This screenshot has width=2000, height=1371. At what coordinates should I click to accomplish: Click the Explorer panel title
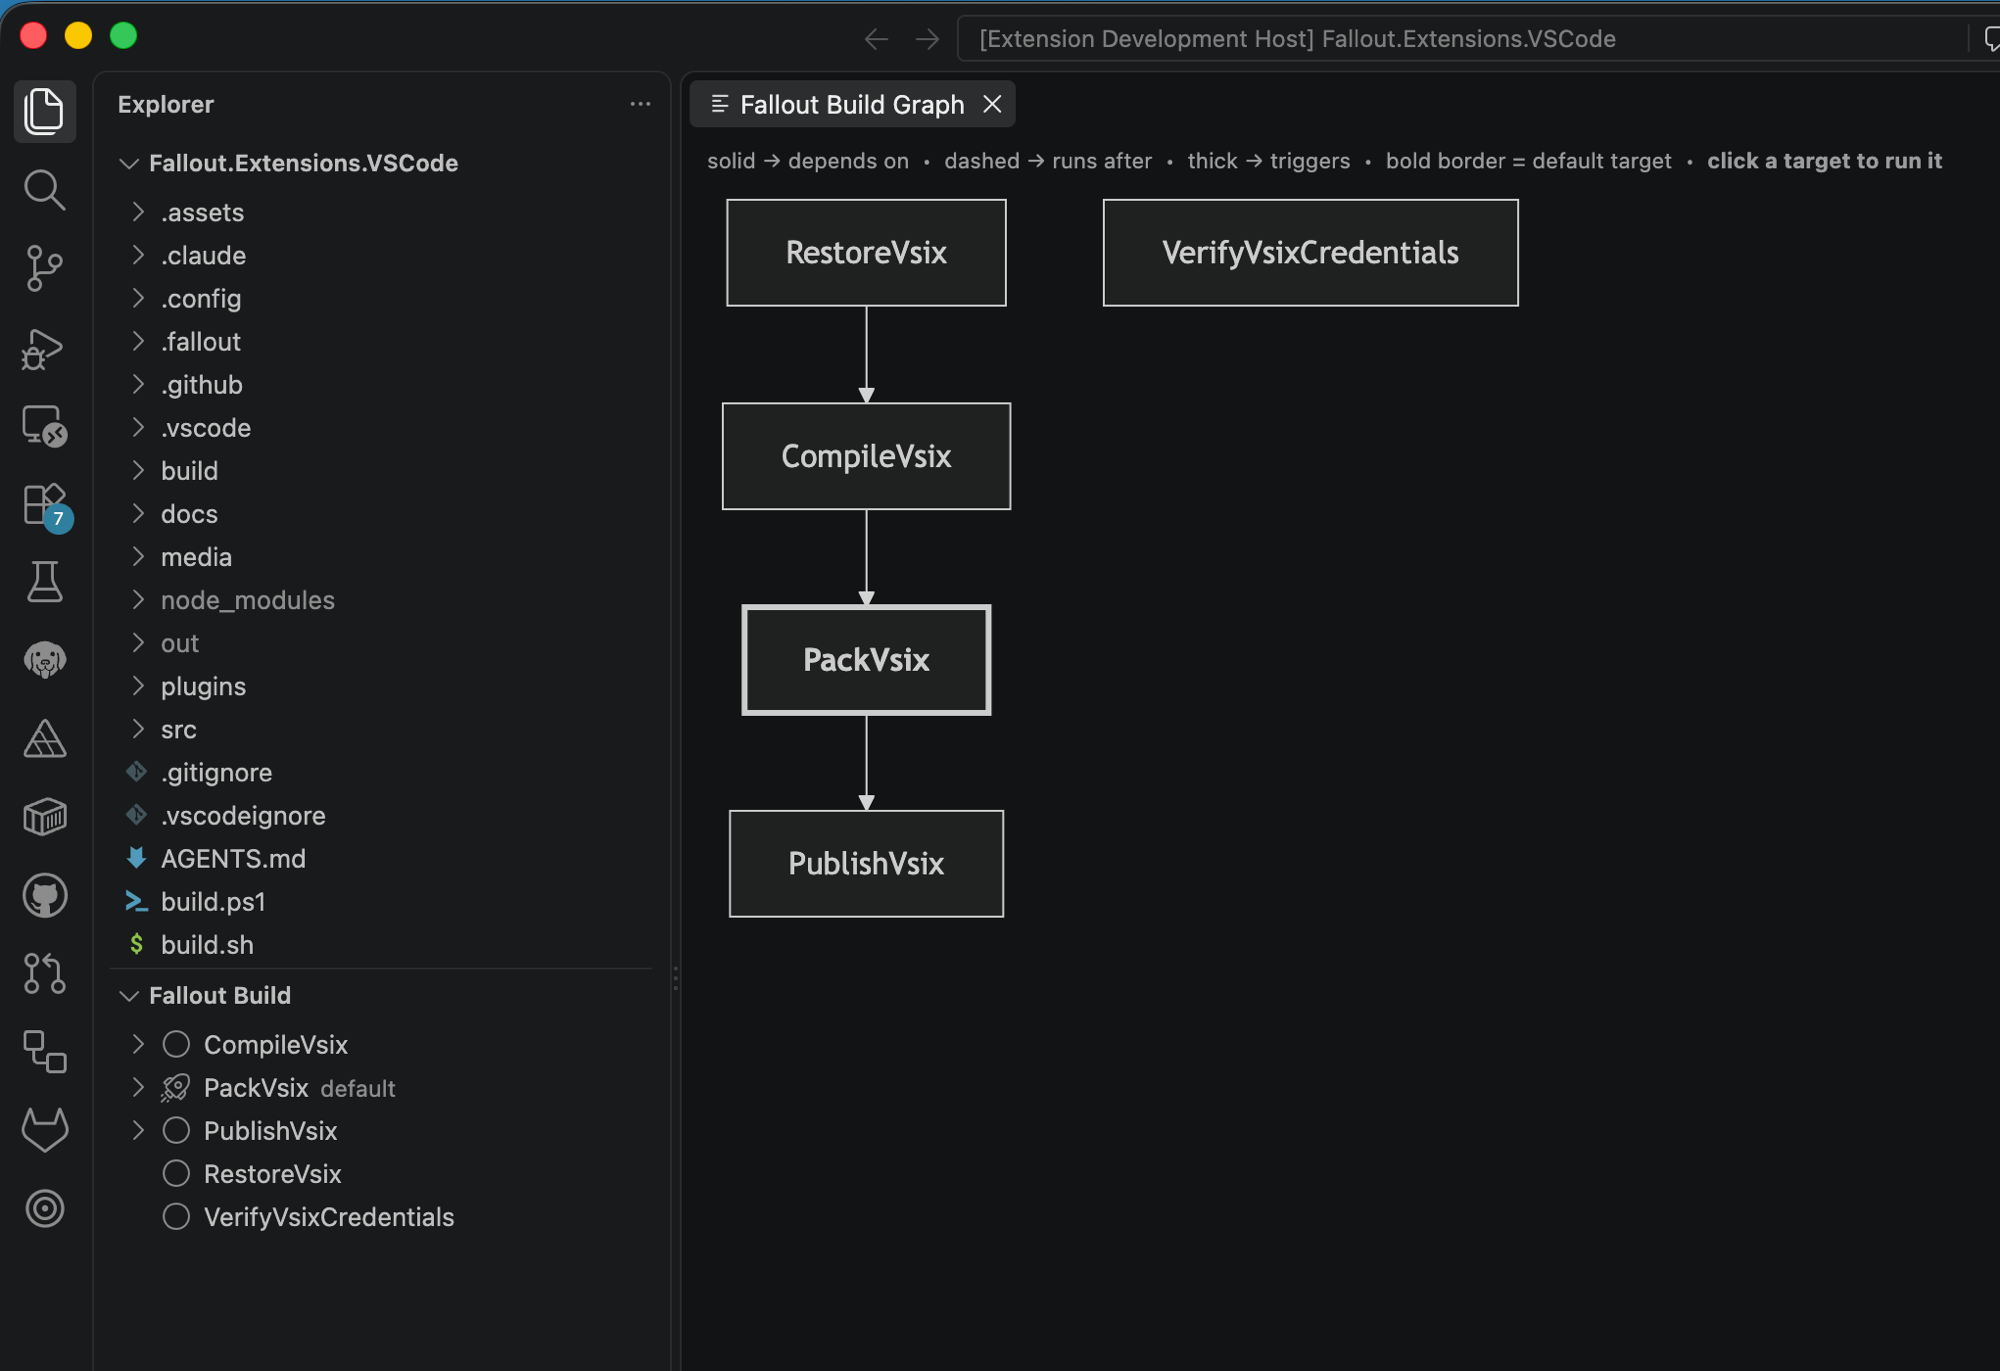[166, 104]
